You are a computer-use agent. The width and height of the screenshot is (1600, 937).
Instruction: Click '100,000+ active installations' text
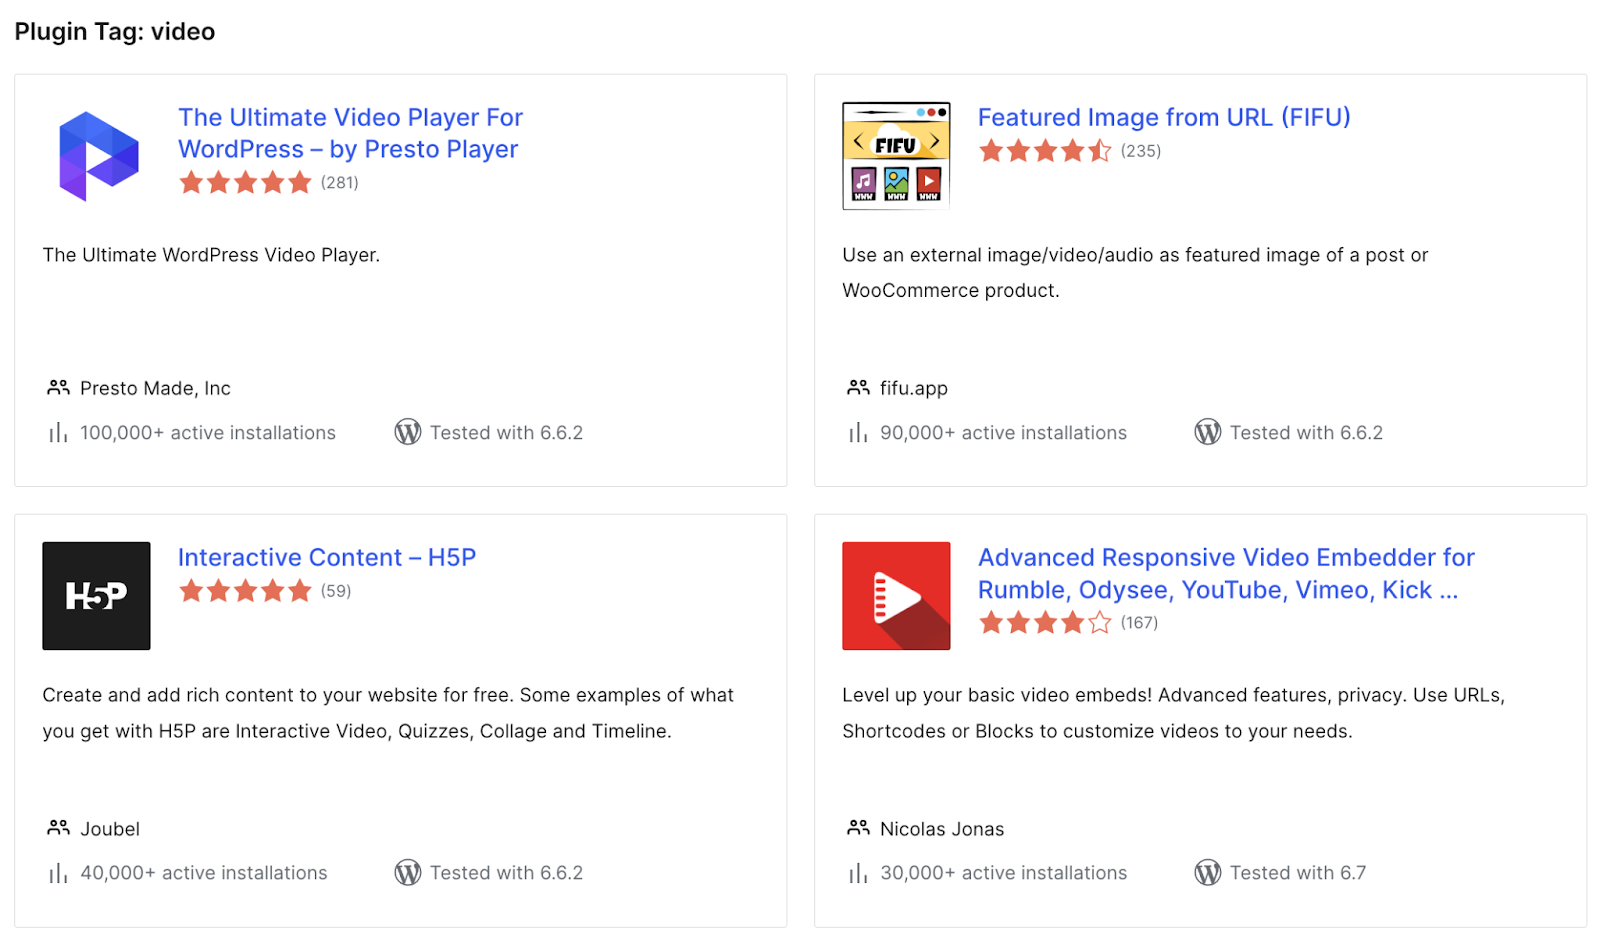(208, 433)
